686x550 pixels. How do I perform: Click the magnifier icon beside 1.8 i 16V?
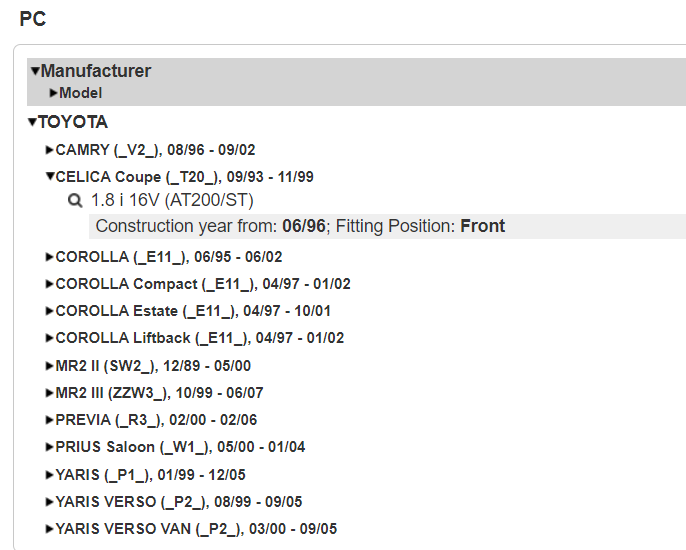75,201
